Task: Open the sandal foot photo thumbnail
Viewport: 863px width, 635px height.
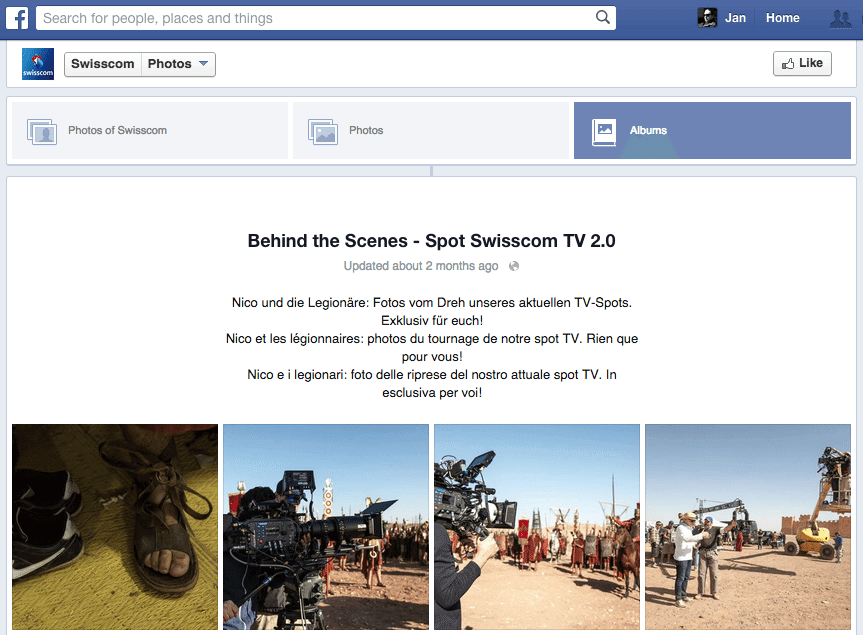Action: coord(115,527)
